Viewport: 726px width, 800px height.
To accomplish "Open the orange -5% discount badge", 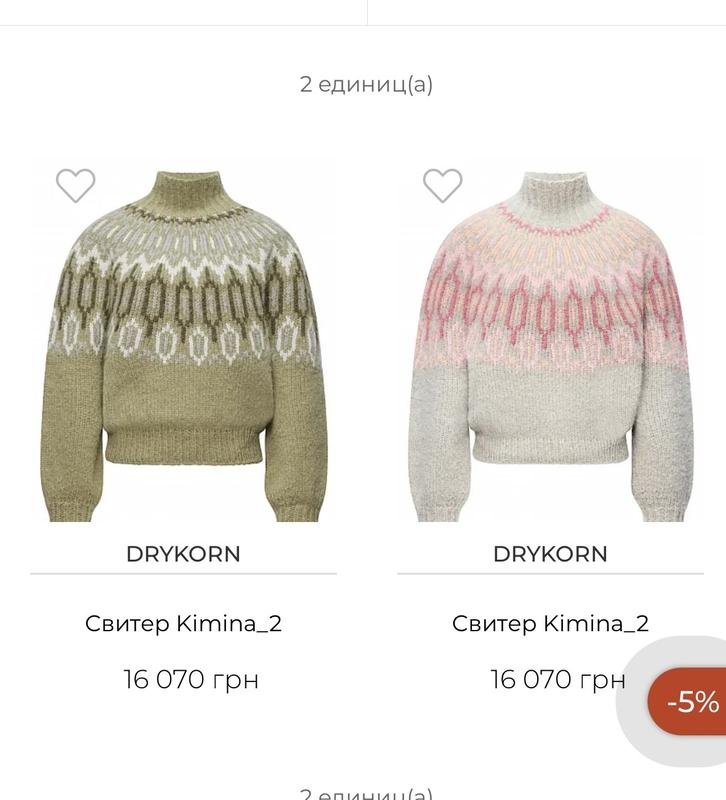I will (x=689, y=702).
